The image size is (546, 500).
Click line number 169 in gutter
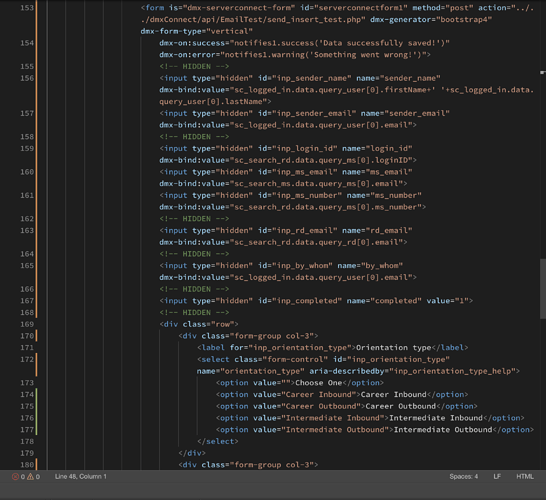click(27, 325)
